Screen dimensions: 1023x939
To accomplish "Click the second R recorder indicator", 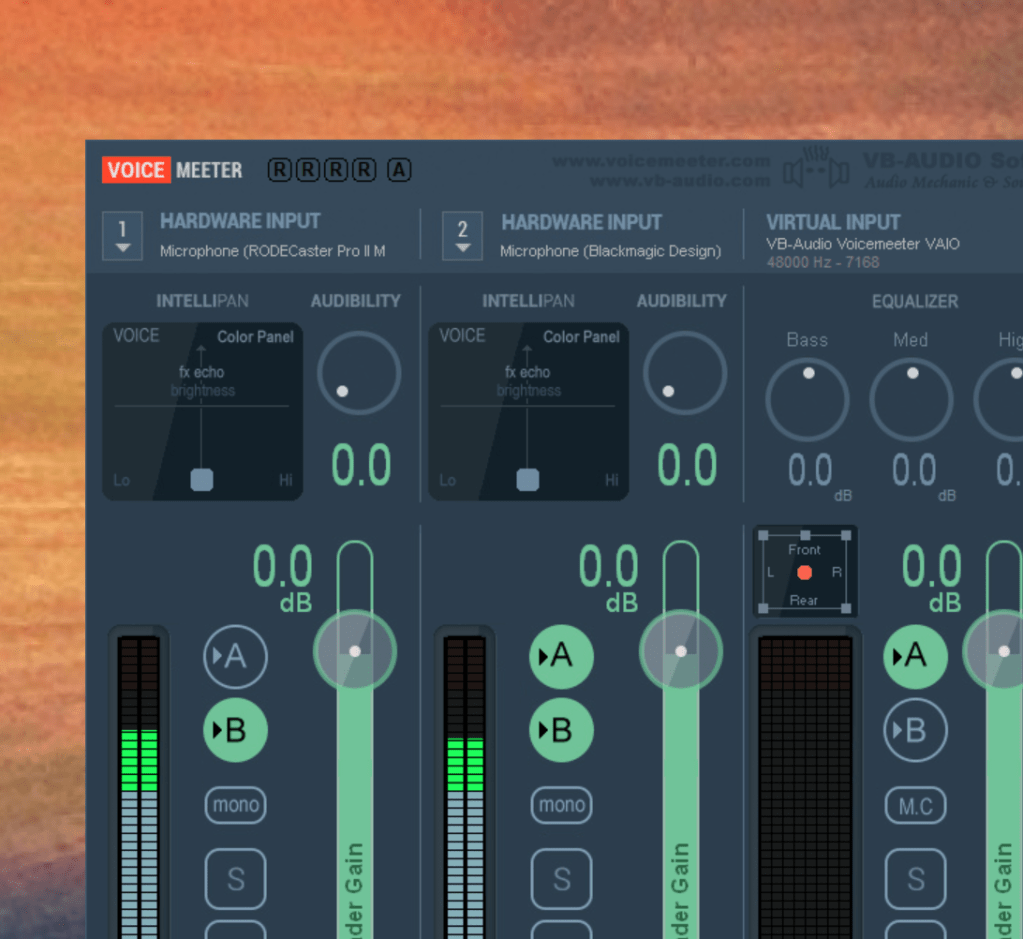I will [308, 170].
